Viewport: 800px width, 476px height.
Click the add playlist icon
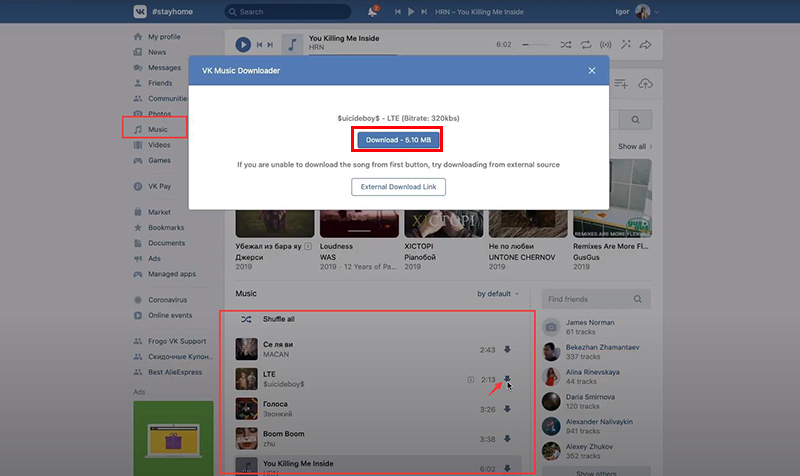pyautogui.click(x=621, y=83)
